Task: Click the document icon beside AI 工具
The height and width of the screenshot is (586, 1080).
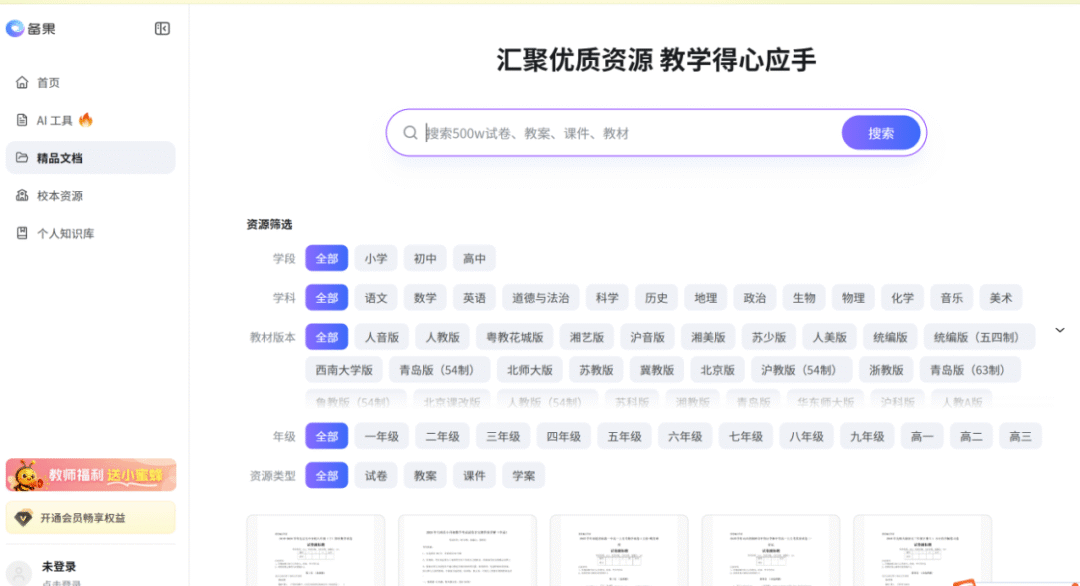Action: pyautogui.click(x=22, y=121)
